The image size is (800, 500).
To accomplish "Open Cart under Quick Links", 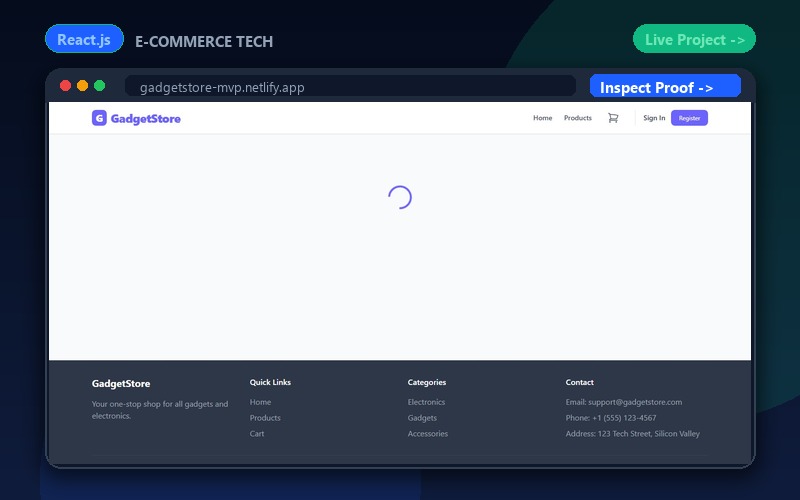I will coord(257,434).
